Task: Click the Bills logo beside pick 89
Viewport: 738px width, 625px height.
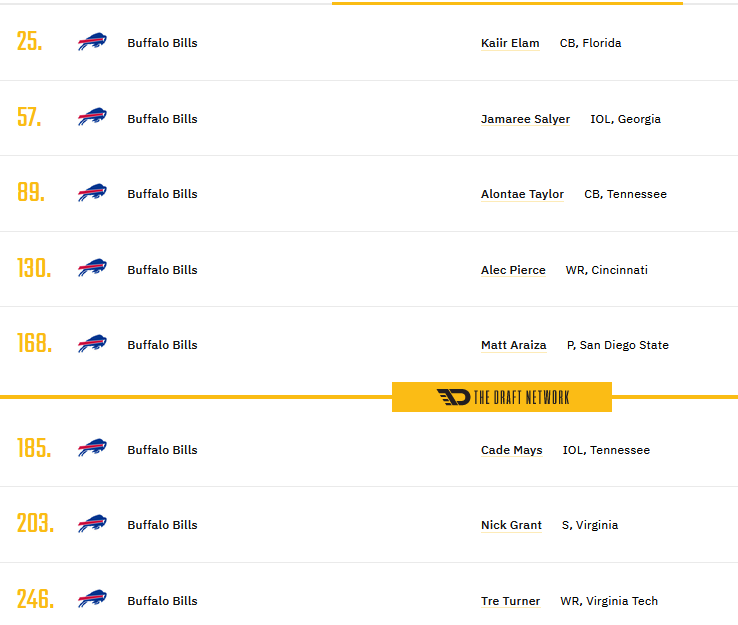Action: pos(92,192)
